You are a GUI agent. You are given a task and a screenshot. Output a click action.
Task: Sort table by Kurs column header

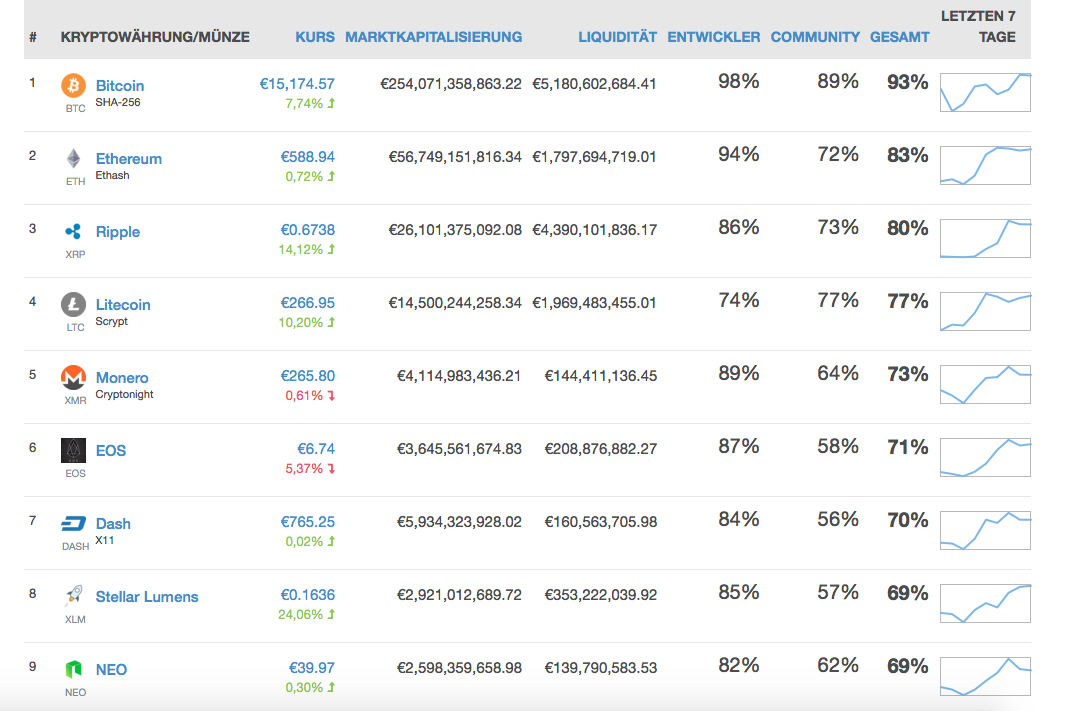(314, 37)
